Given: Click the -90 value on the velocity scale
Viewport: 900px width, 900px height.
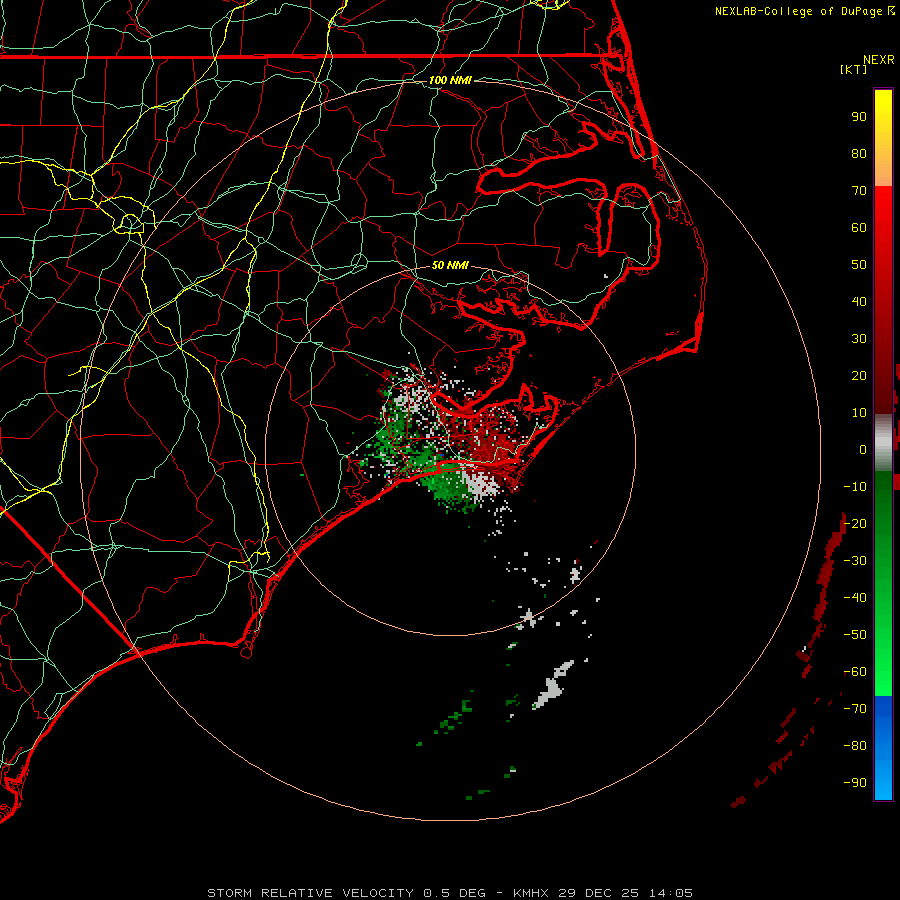Looking at the screenshot, I should (x=855, y=783).
